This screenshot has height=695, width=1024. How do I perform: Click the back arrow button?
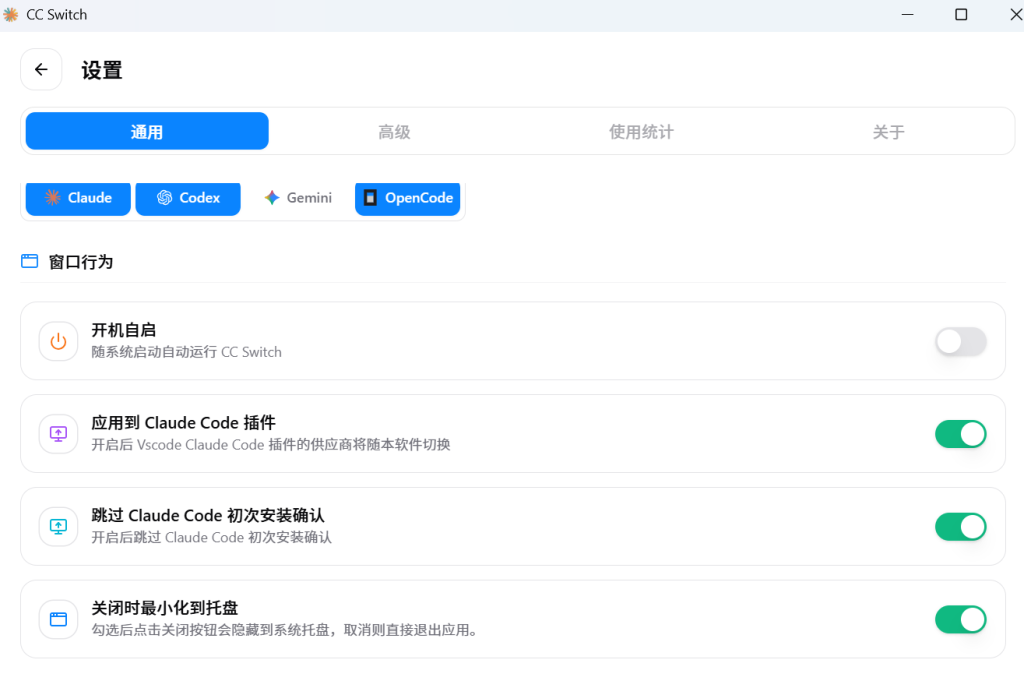point(41,70)
